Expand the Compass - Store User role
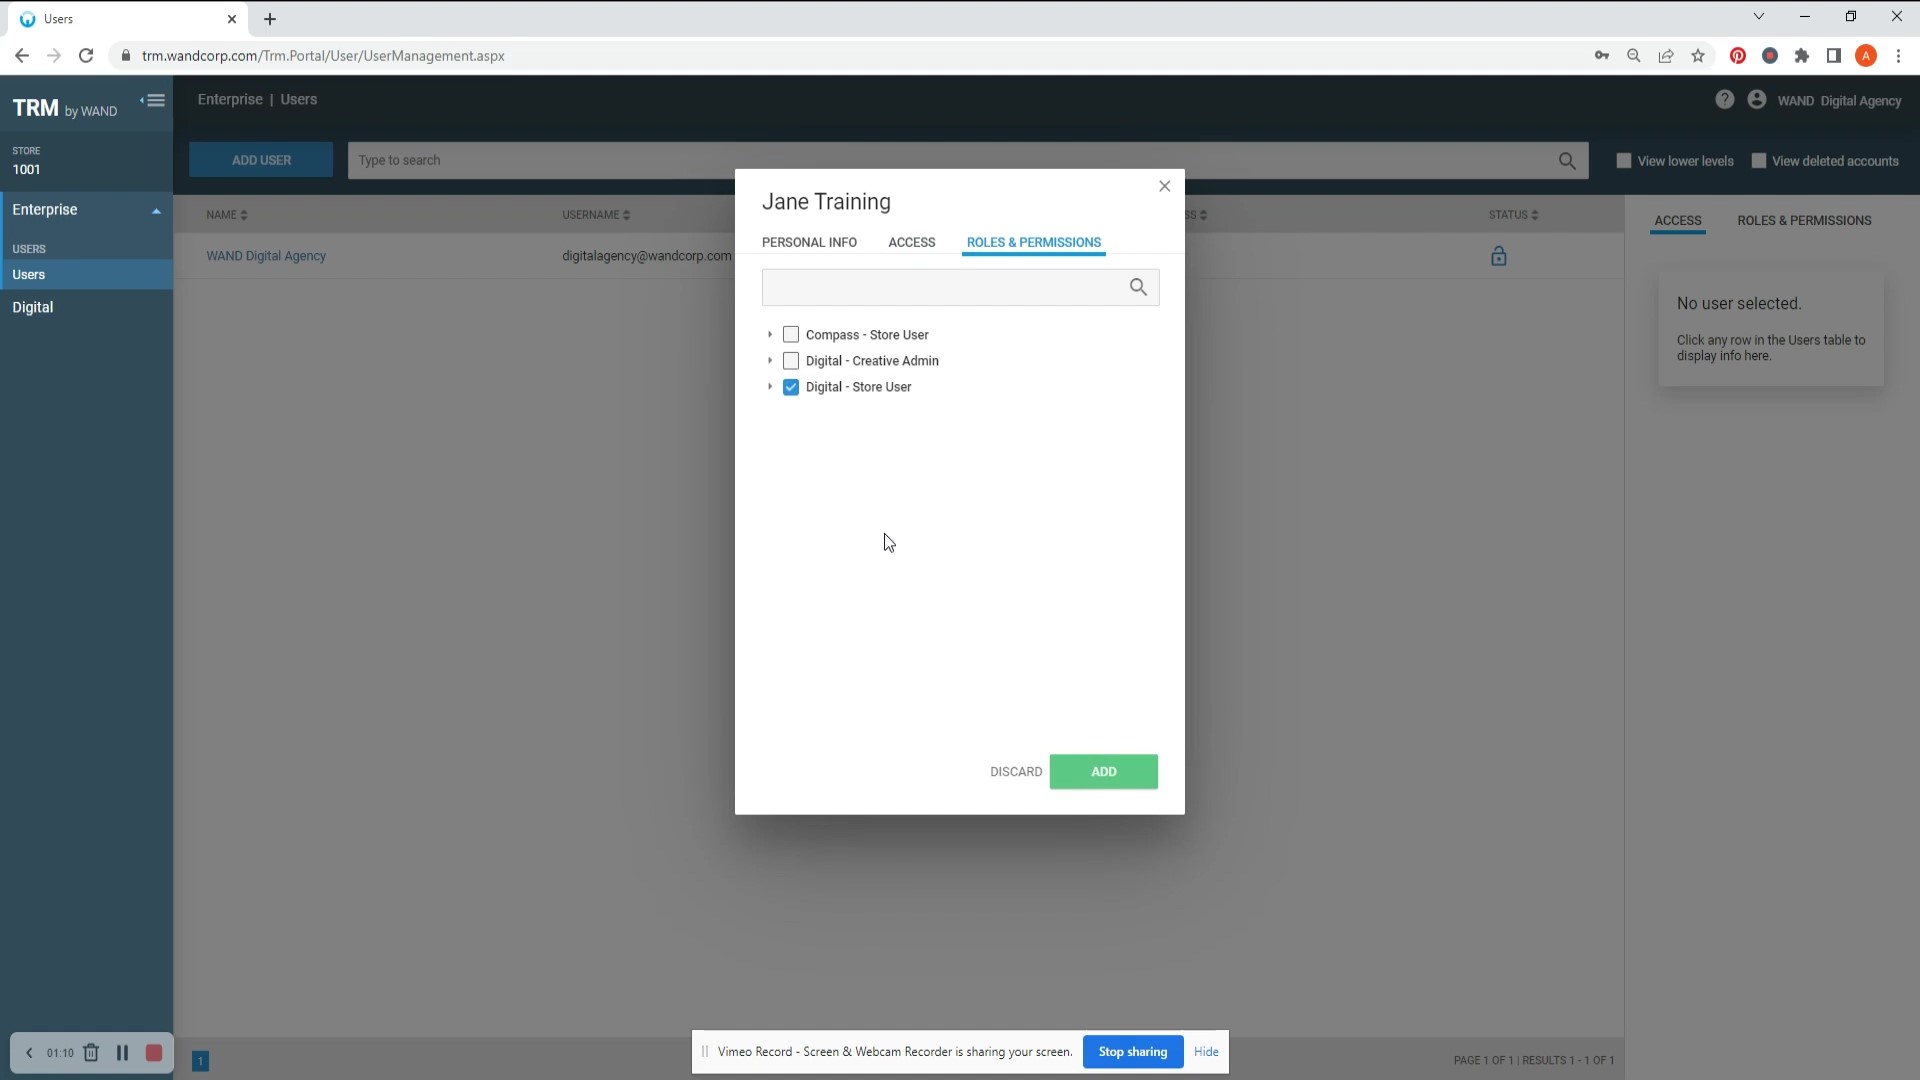 point(770,334)
